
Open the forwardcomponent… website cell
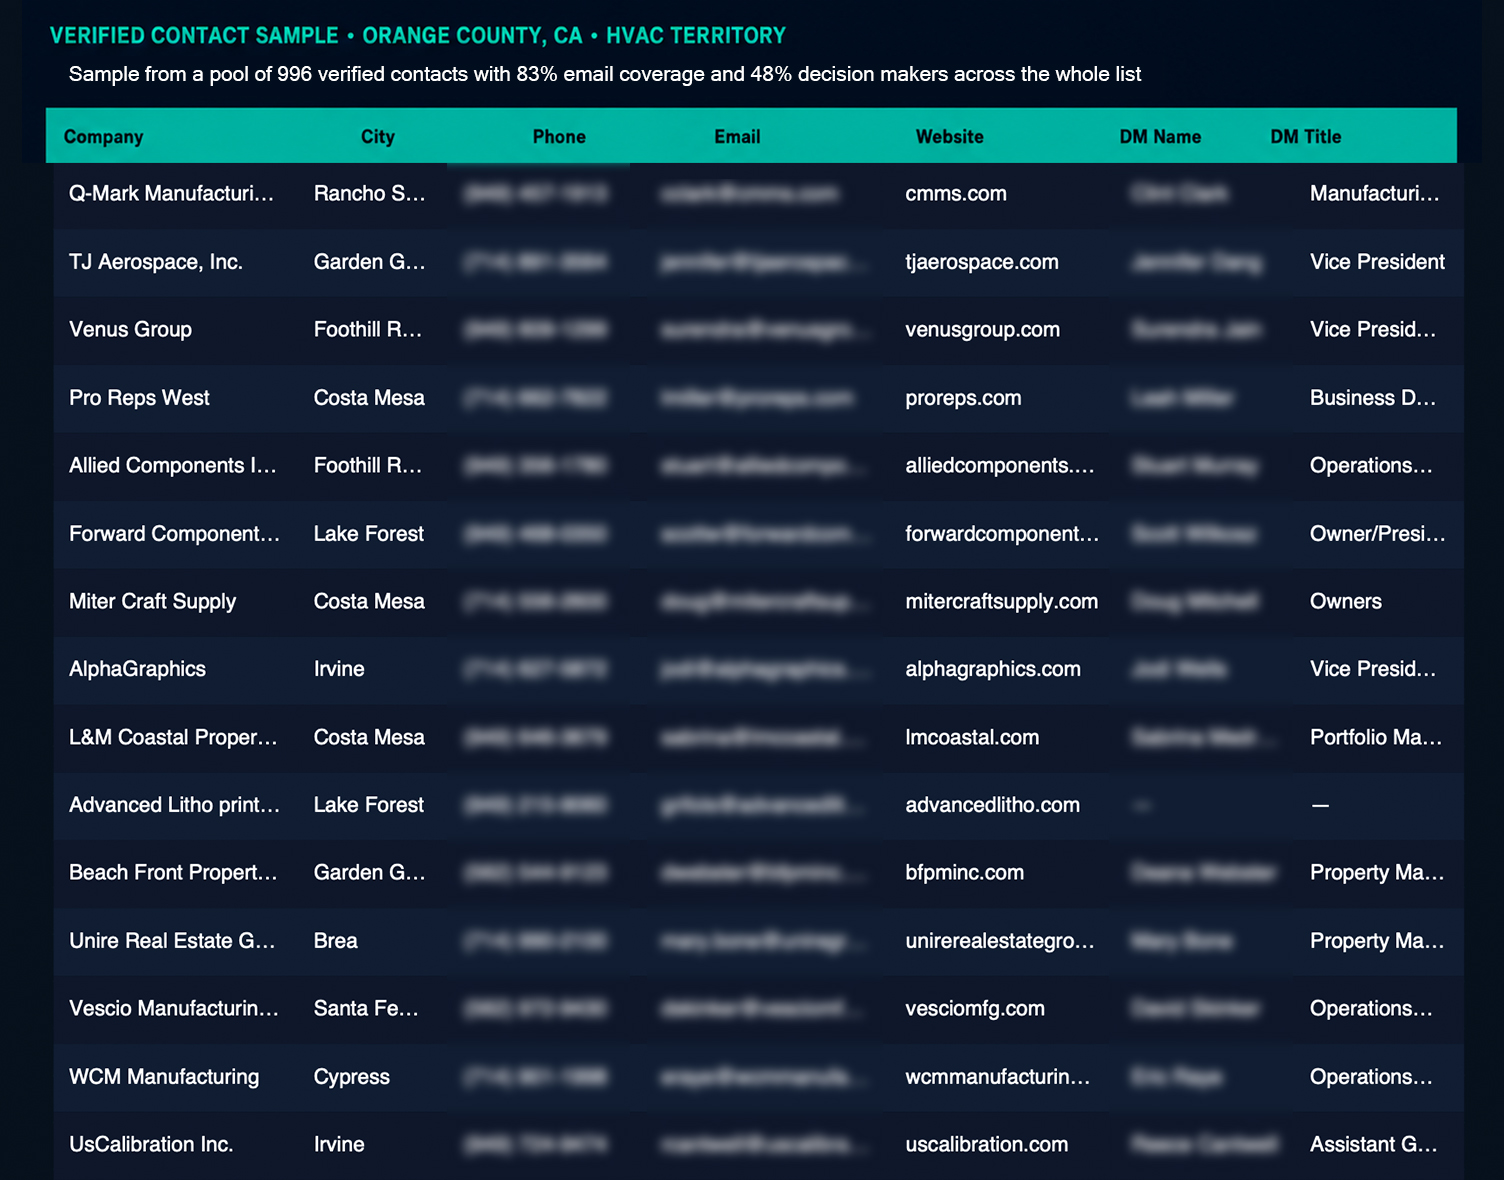[1002, 534]
